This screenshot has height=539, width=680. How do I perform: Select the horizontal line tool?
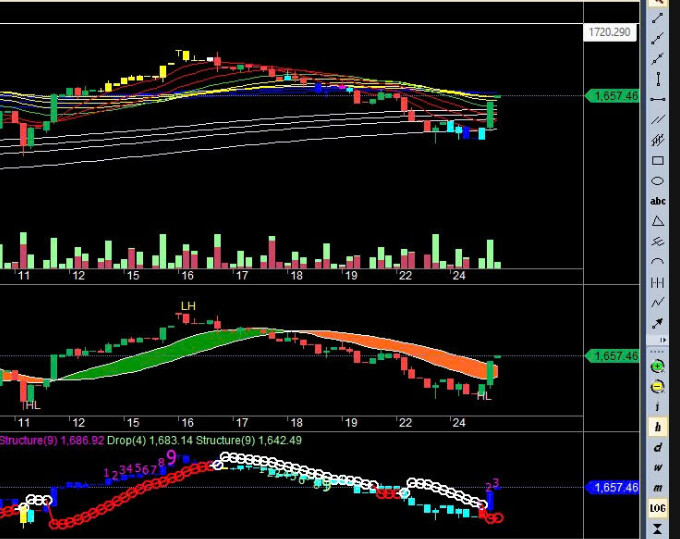click(x=657, y=99)
